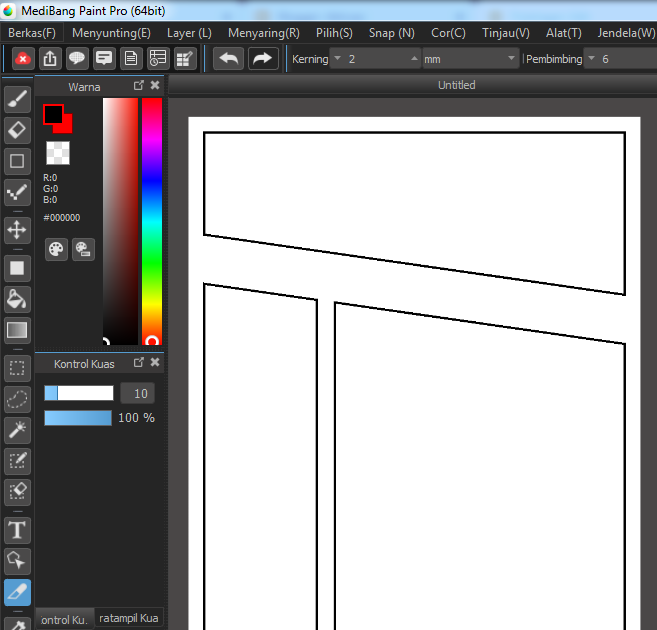Image resolution: width=657 pixels, height=630 pixels.
Task: Click the brush opacity slider
Action: (78, 418)
